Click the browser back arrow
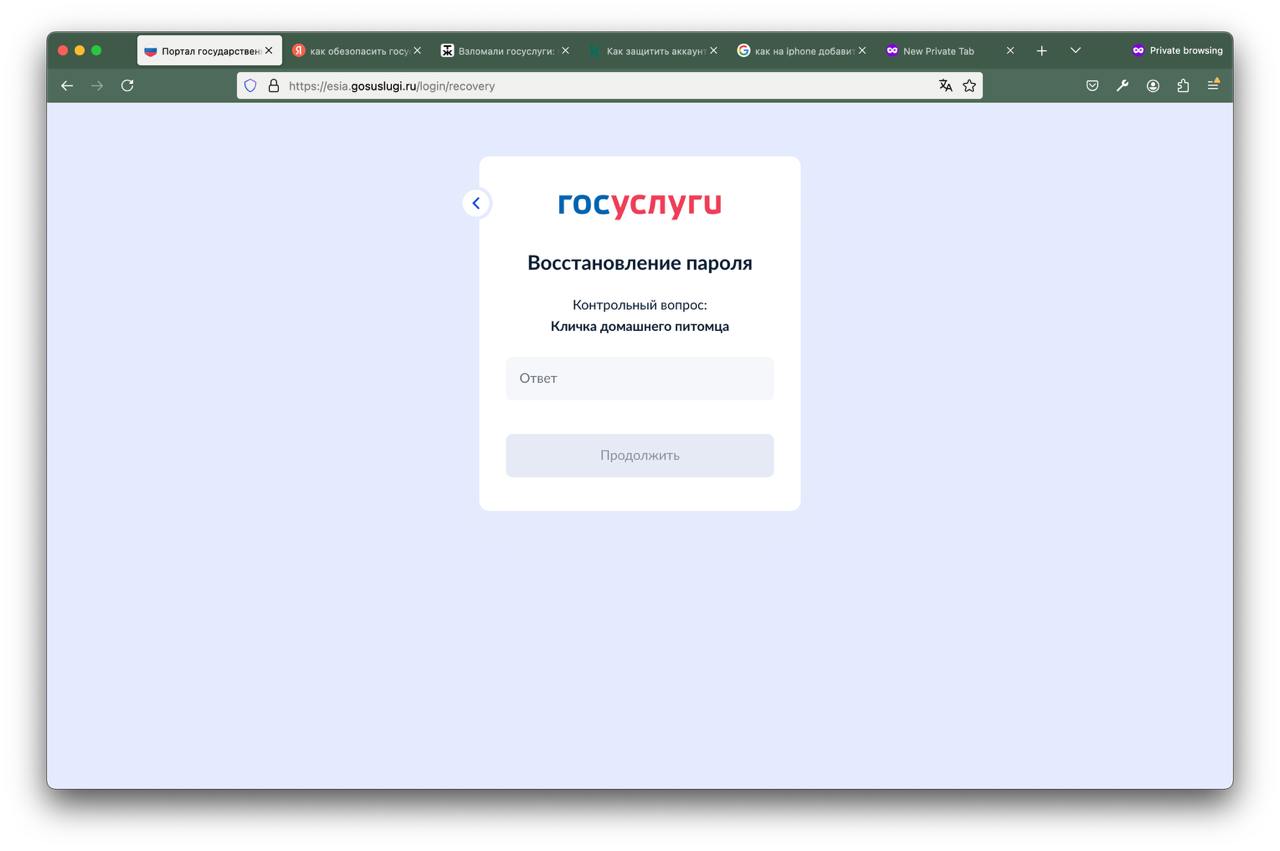Screen dimensions: 1280x851 pyautogui.click(x=67, y=86)
